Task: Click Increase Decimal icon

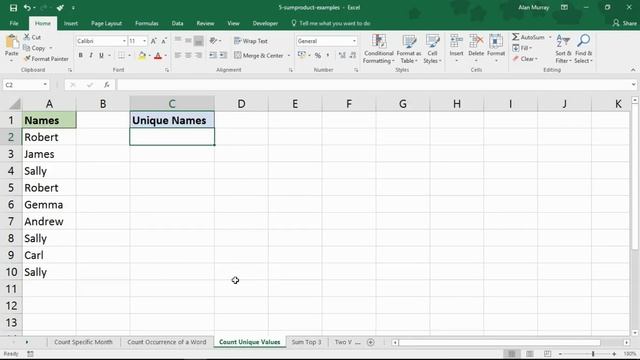Action: (x=342, y=56)
